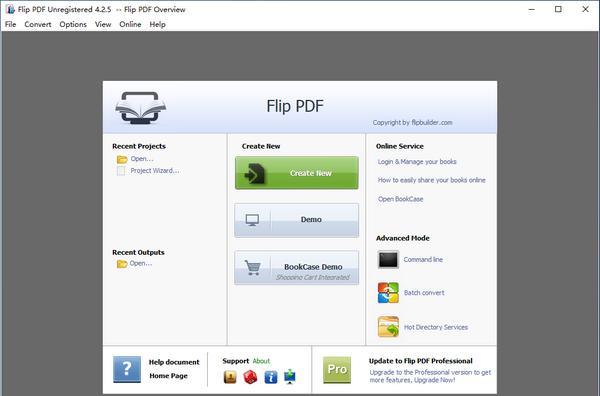Open Batch convert link

[424, 293]
